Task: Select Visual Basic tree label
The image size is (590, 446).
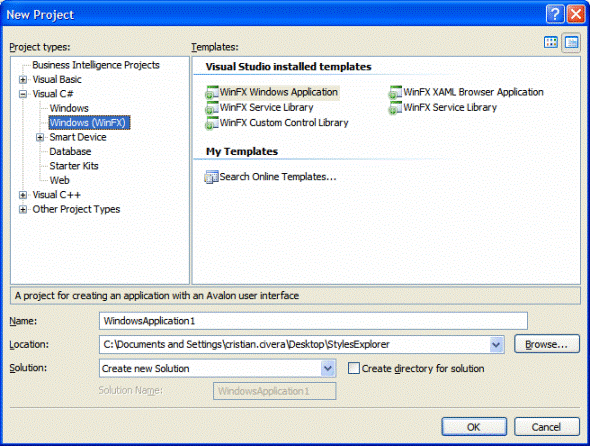Action: click(x=57, y=79)
